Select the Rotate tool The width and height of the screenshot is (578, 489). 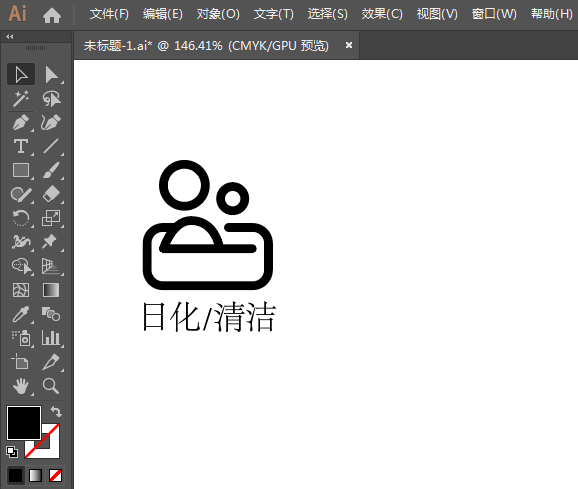pos(21,218)
